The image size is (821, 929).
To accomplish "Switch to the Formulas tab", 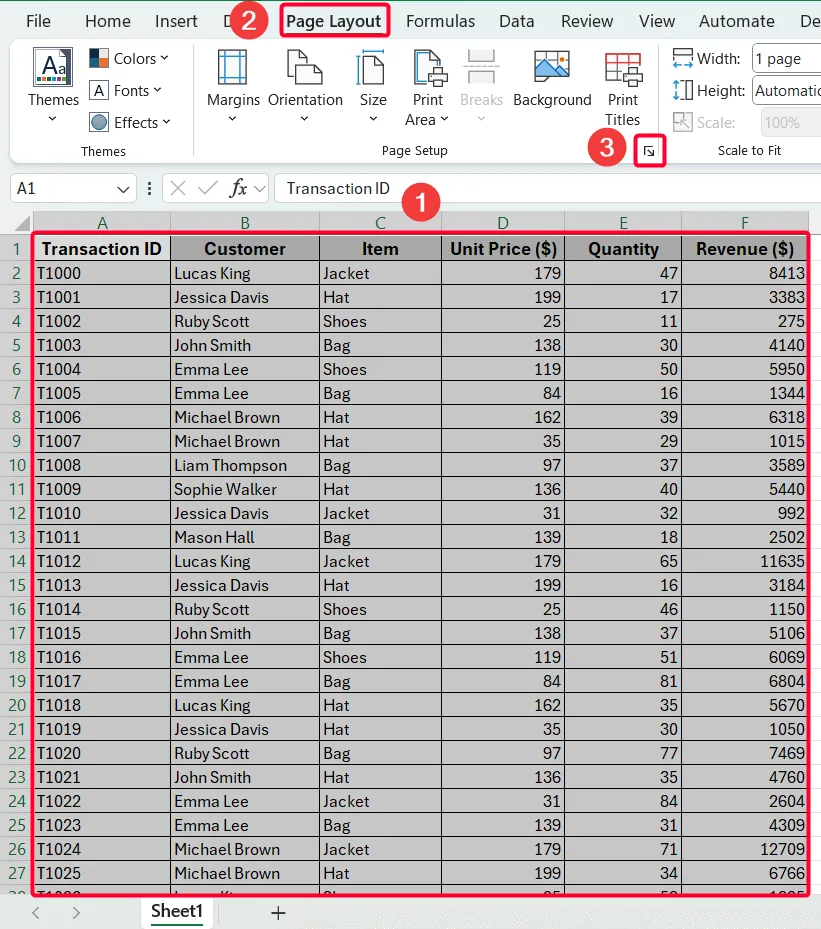I will point(440,21).
